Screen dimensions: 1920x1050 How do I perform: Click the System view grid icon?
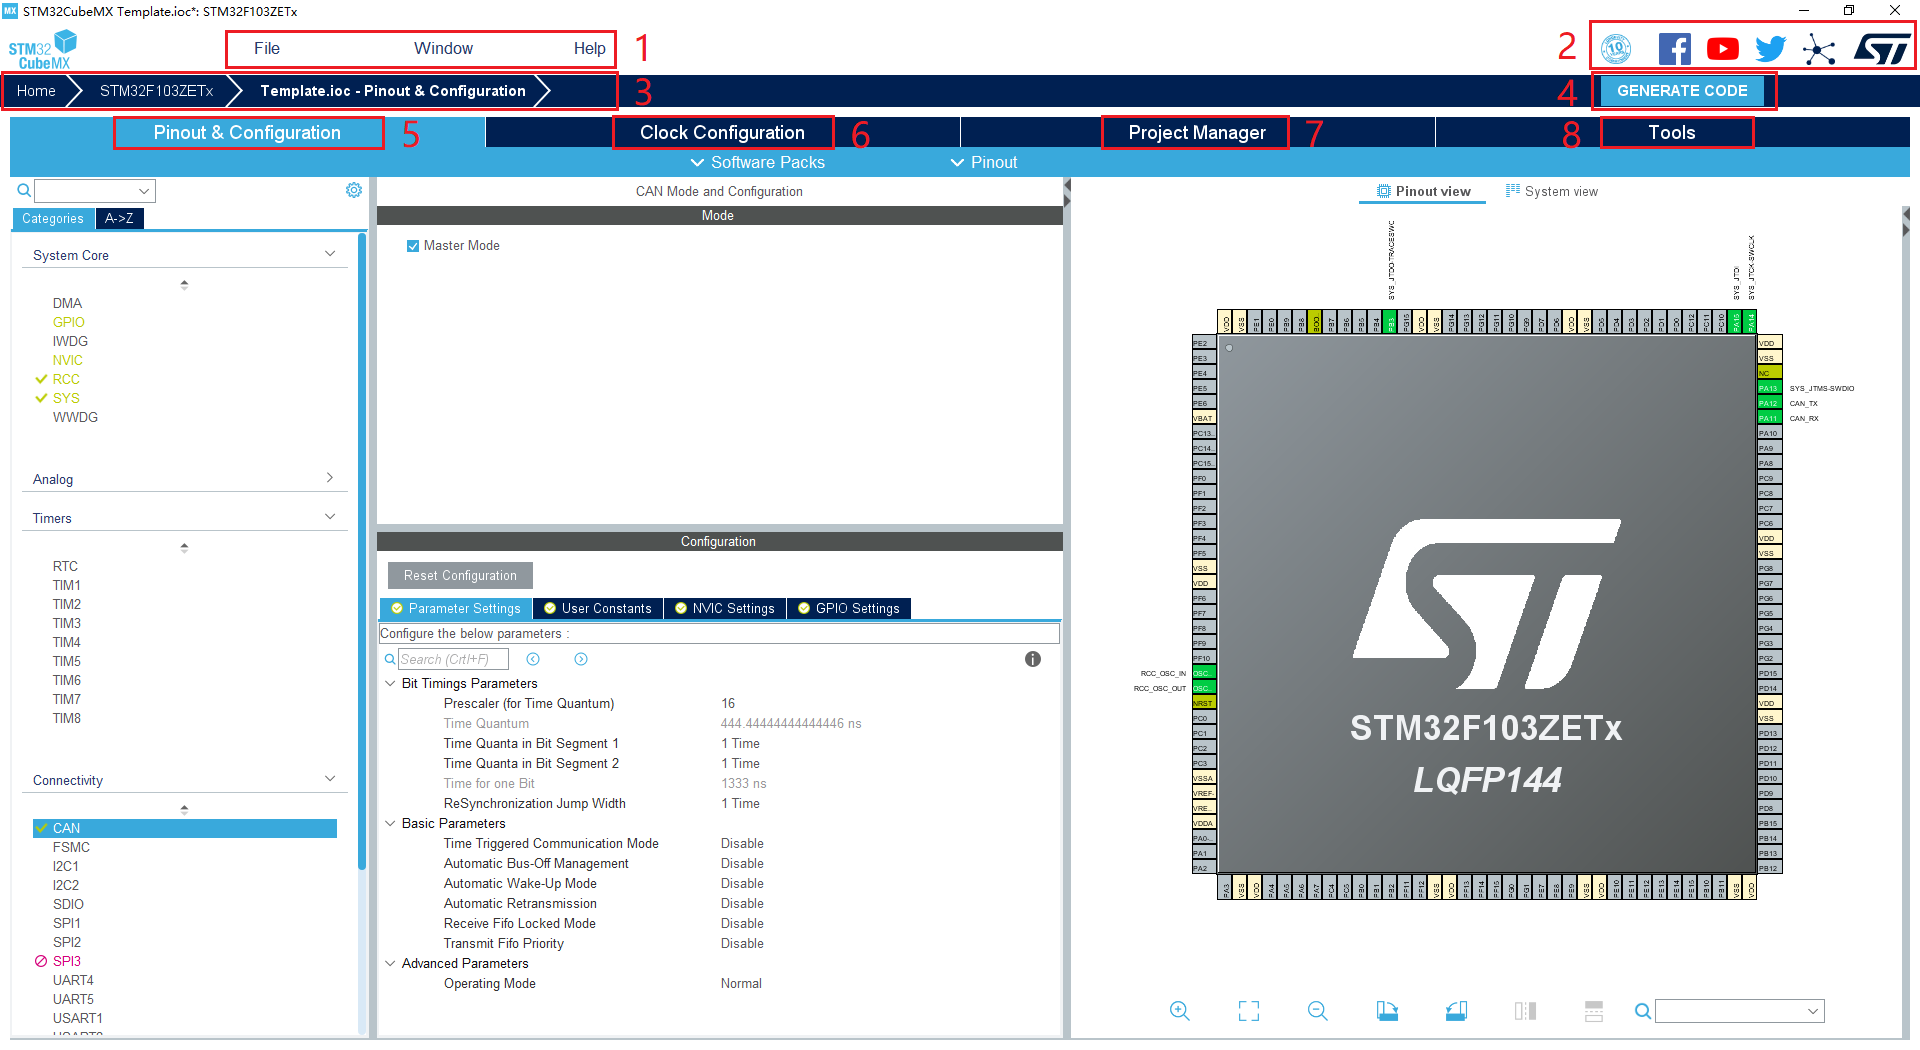point(1513,191)
